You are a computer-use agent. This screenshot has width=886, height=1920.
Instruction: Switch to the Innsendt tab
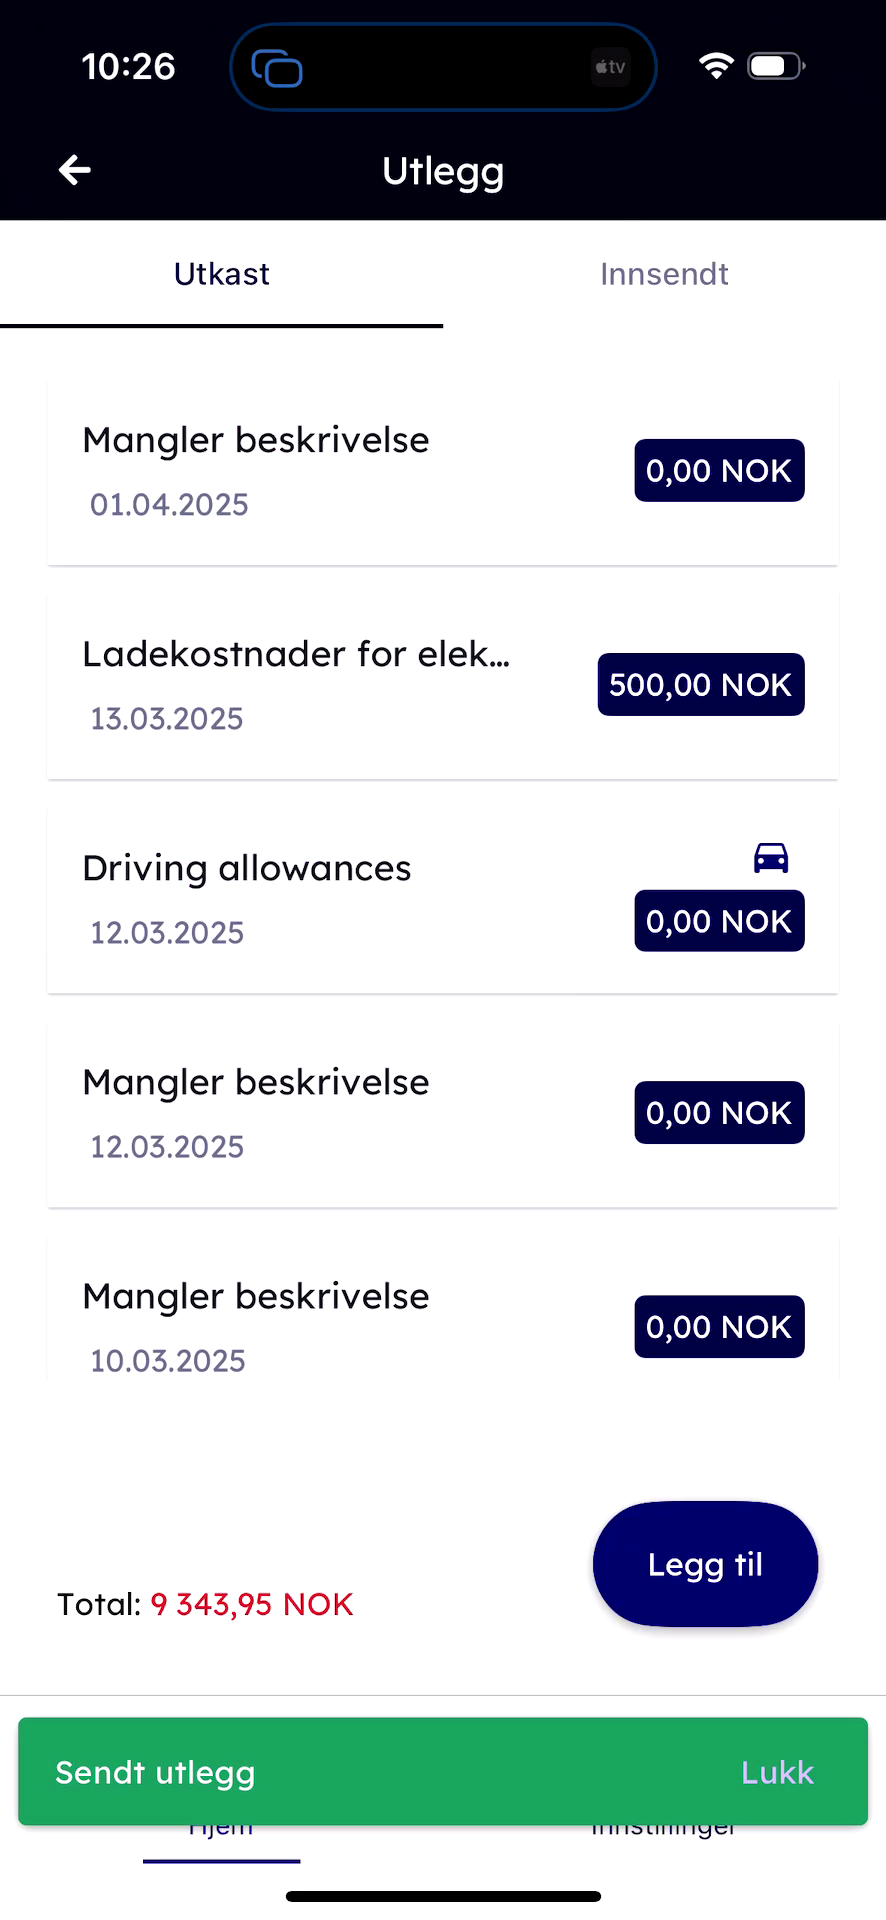point(664,274)
